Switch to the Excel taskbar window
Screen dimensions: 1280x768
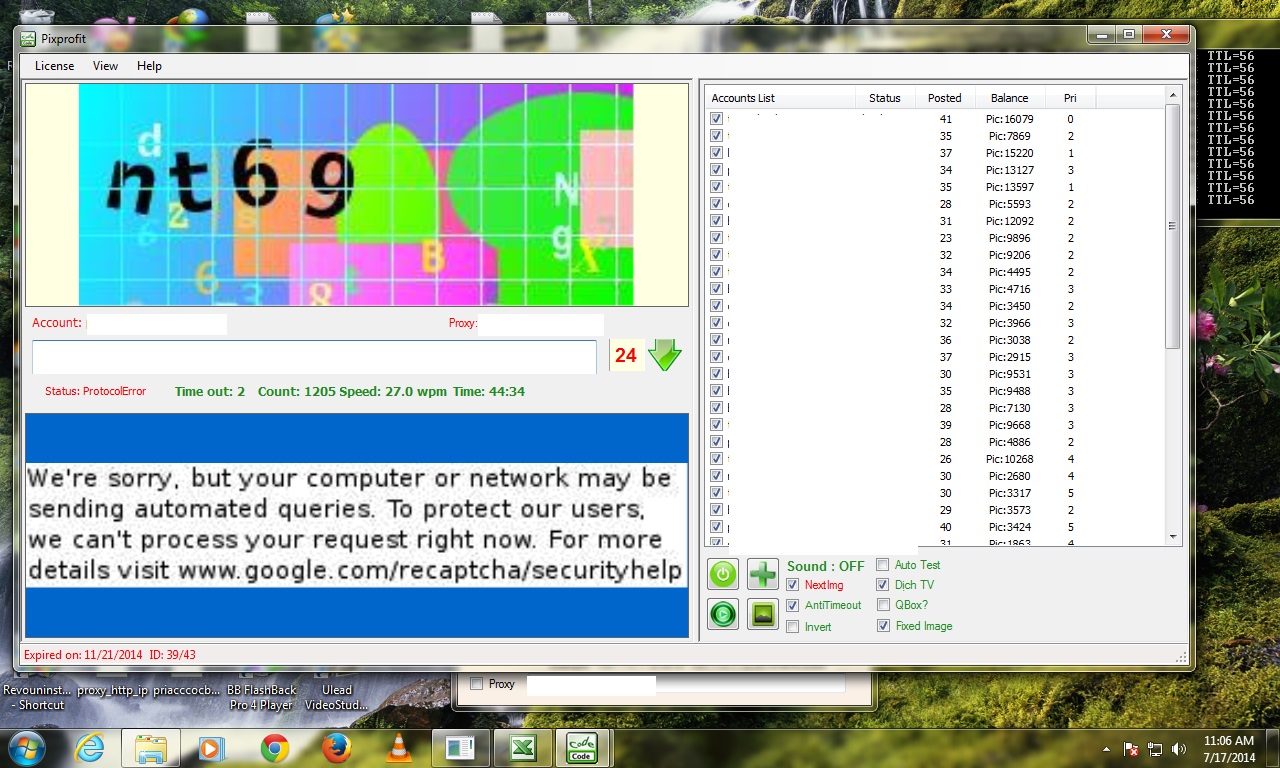[x=521, y=748]
